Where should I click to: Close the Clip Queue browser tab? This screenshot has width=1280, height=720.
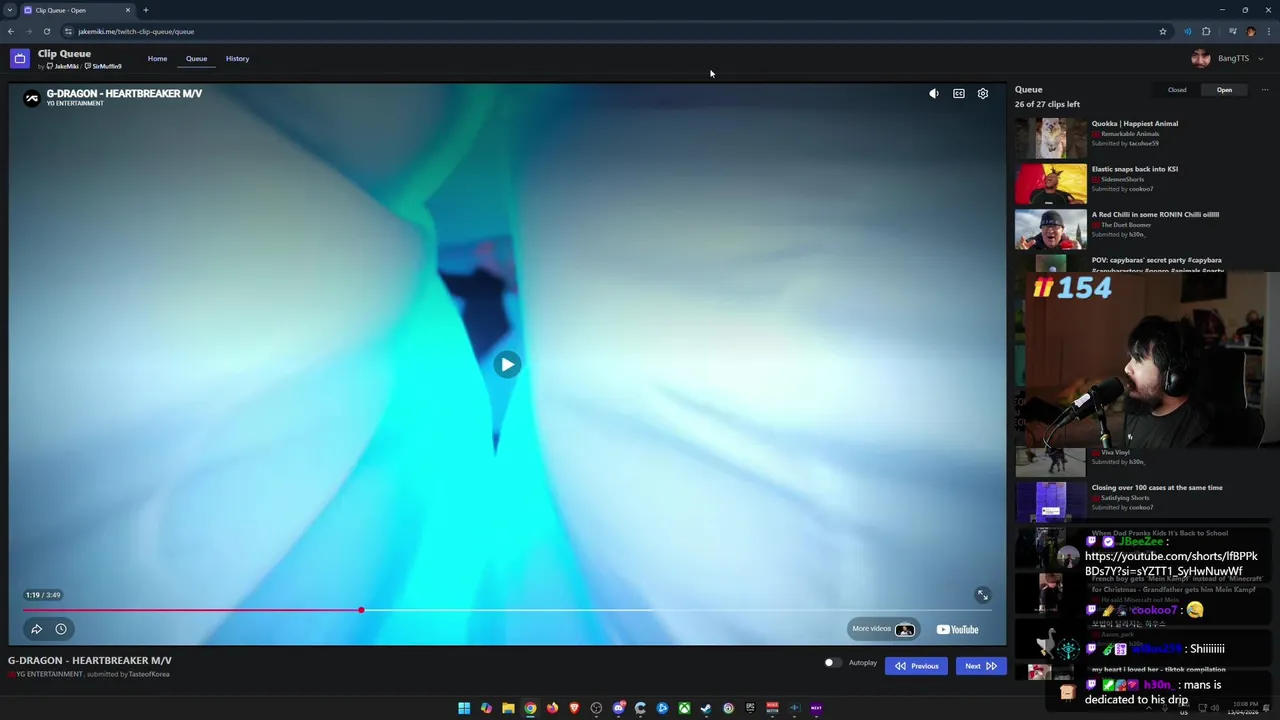click(x=127, y=10)
